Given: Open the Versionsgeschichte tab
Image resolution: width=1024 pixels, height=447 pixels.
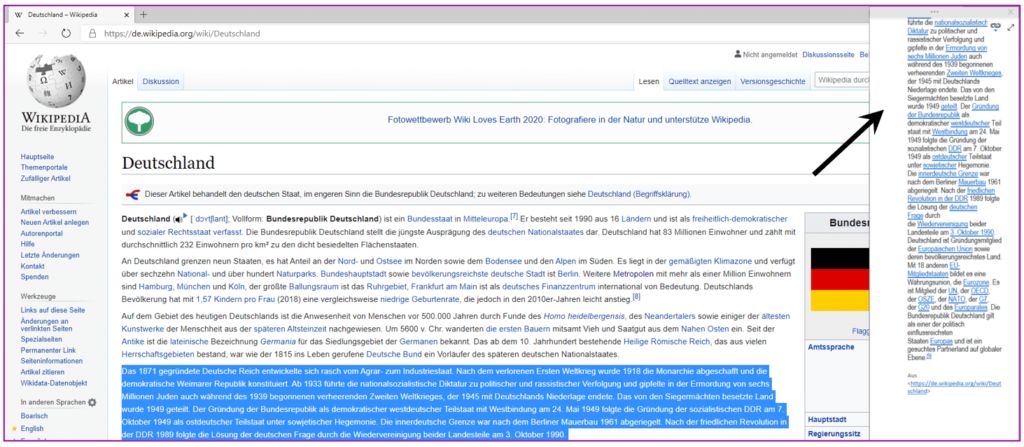Looking at the screenshot, I should (772, 81).
